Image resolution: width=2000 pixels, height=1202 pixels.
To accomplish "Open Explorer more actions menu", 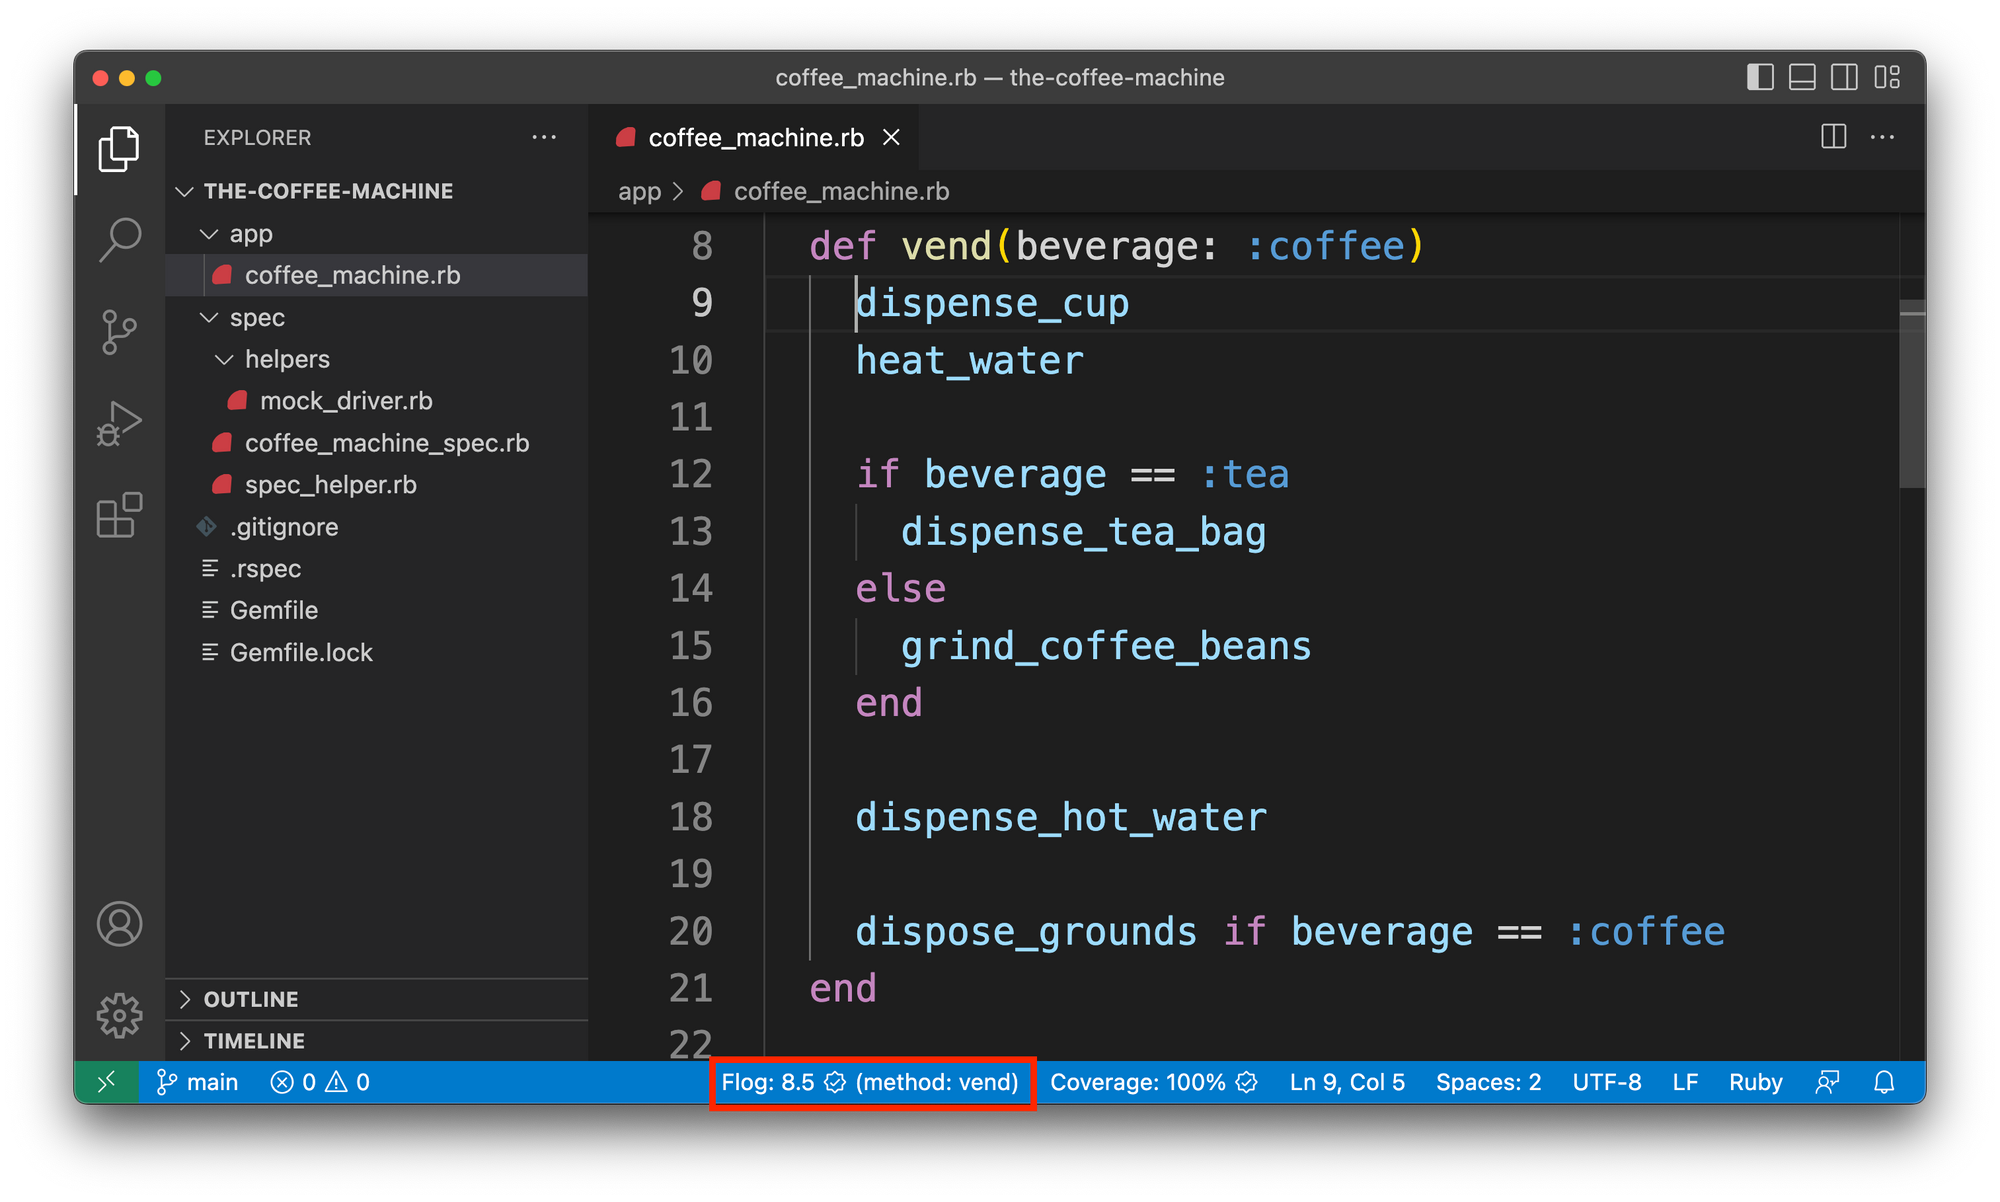I will tap(544, 137).
